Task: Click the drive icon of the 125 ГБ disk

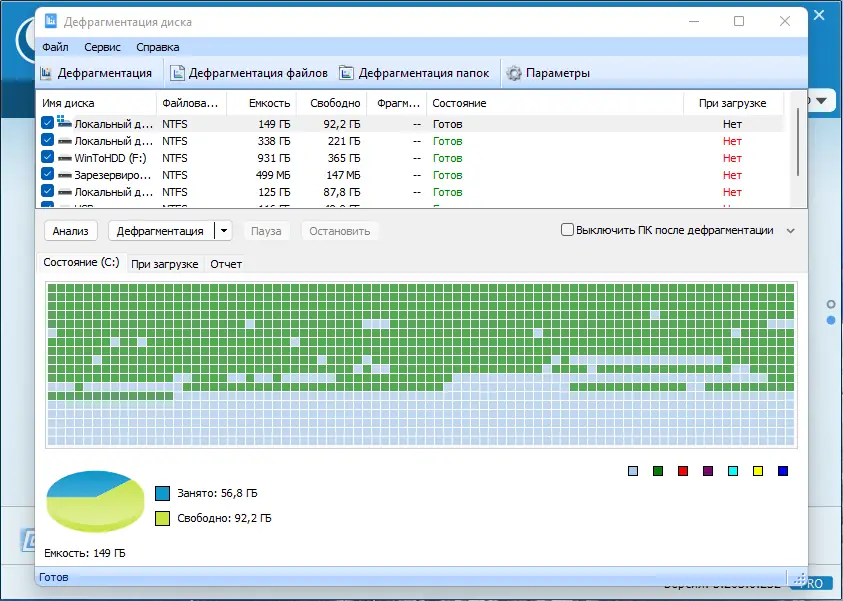Action: tap(65, 192)
